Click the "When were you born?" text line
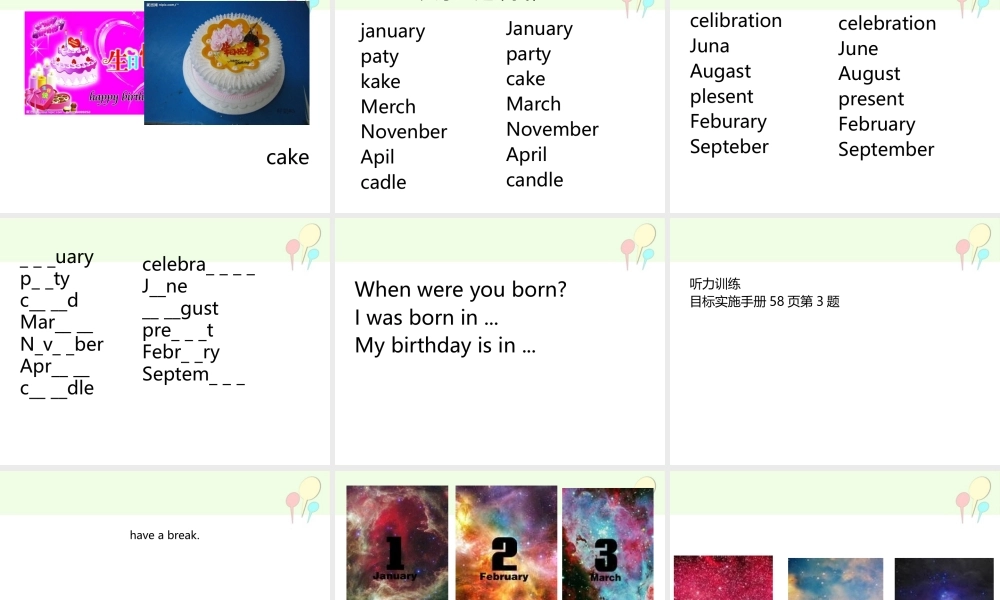This screenshot has width=1000, height=600. [460, 290]
